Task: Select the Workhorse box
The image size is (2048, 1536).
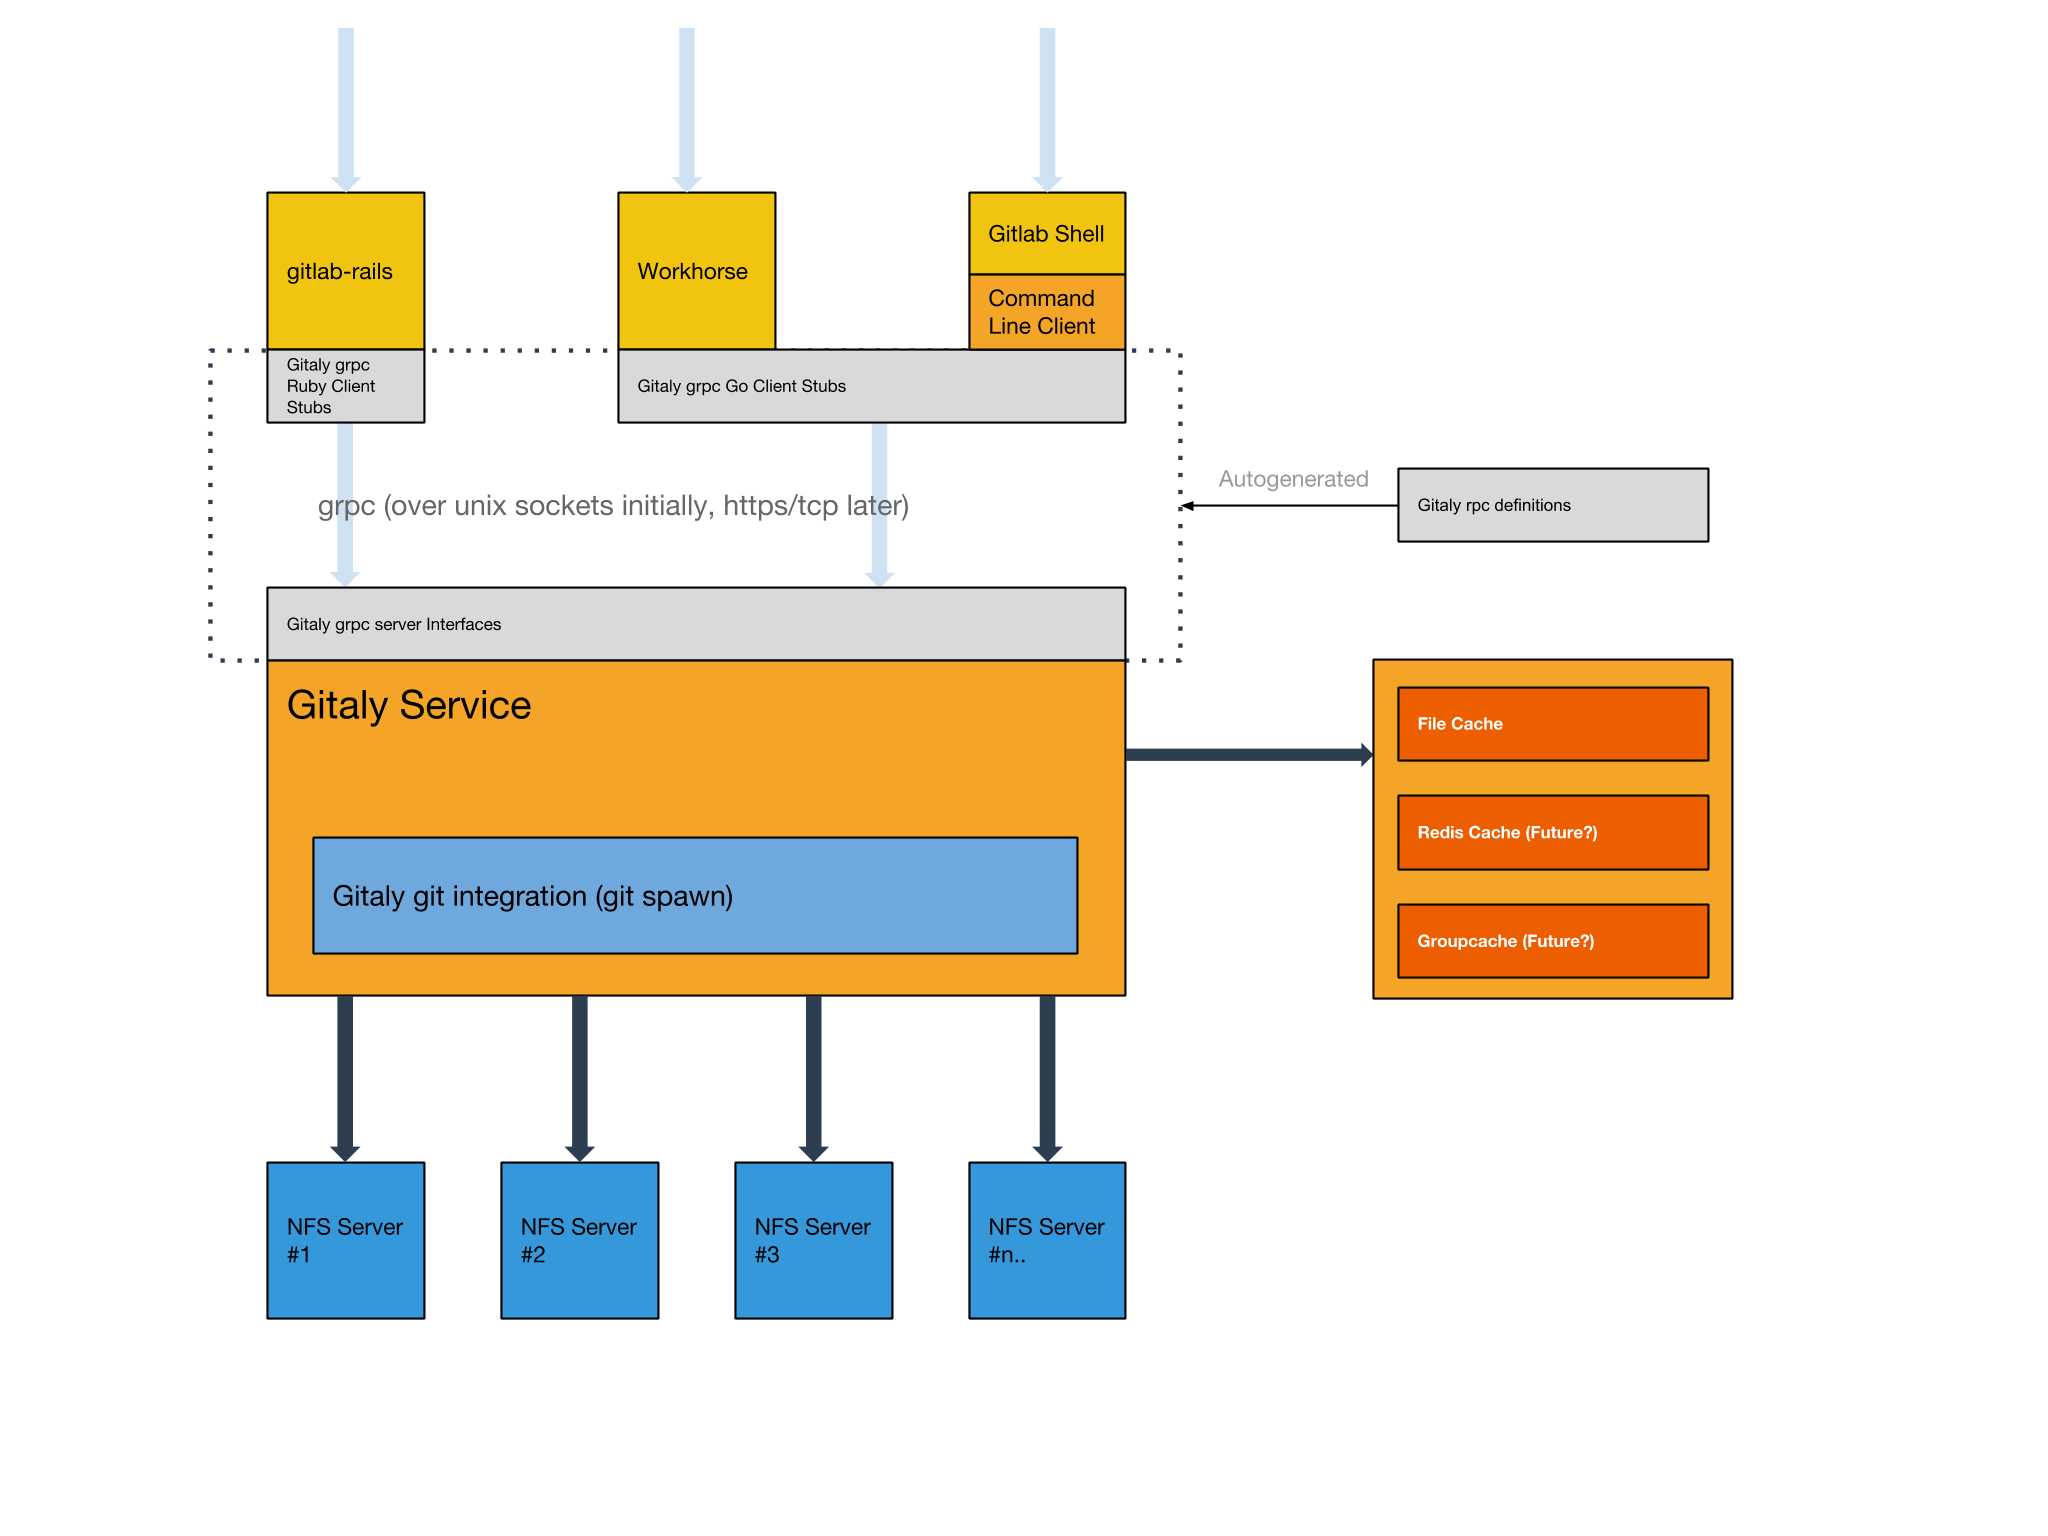Action: pos(696,271)
